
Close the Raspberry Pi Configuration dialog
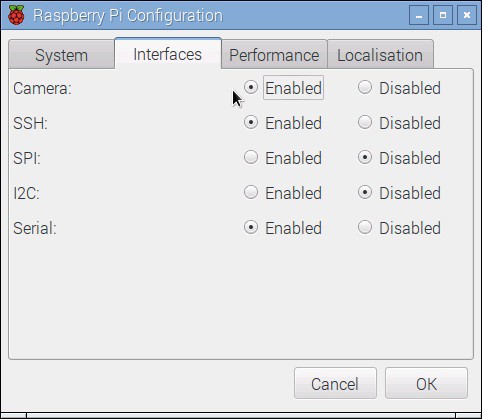[x=467, y=15]
